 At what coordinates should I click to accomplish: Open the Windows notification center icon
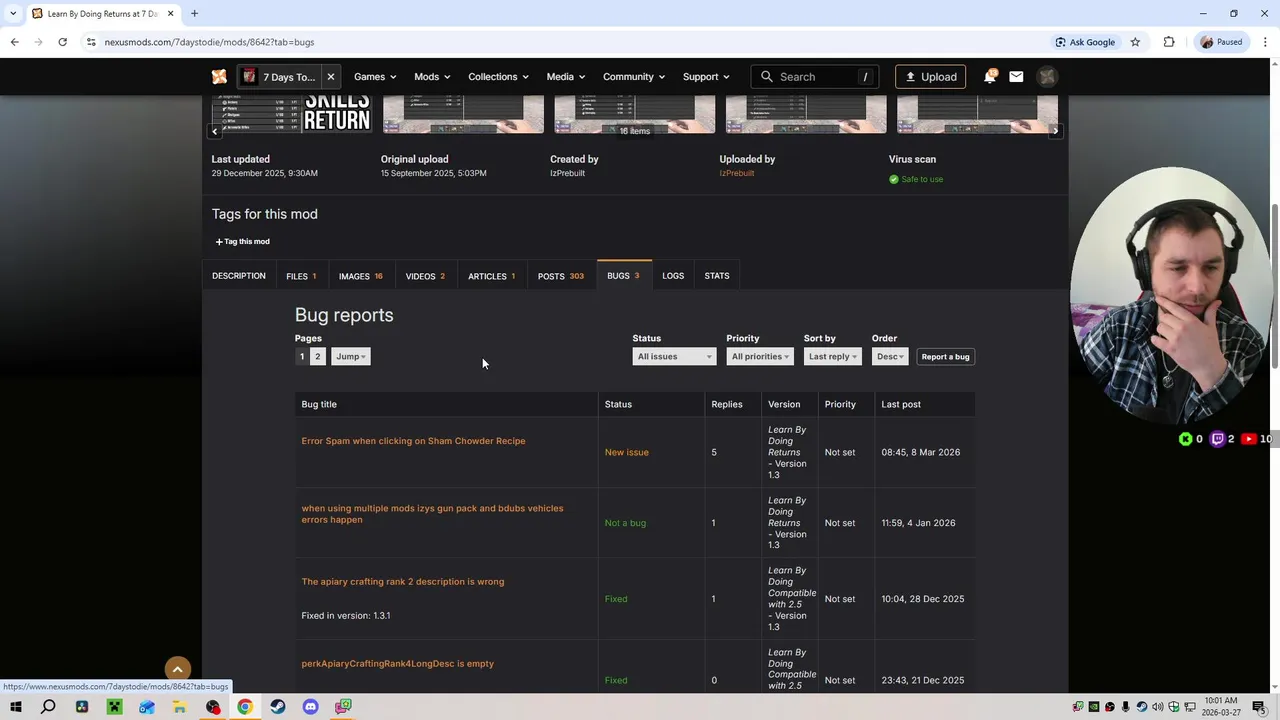[1258, 707]
